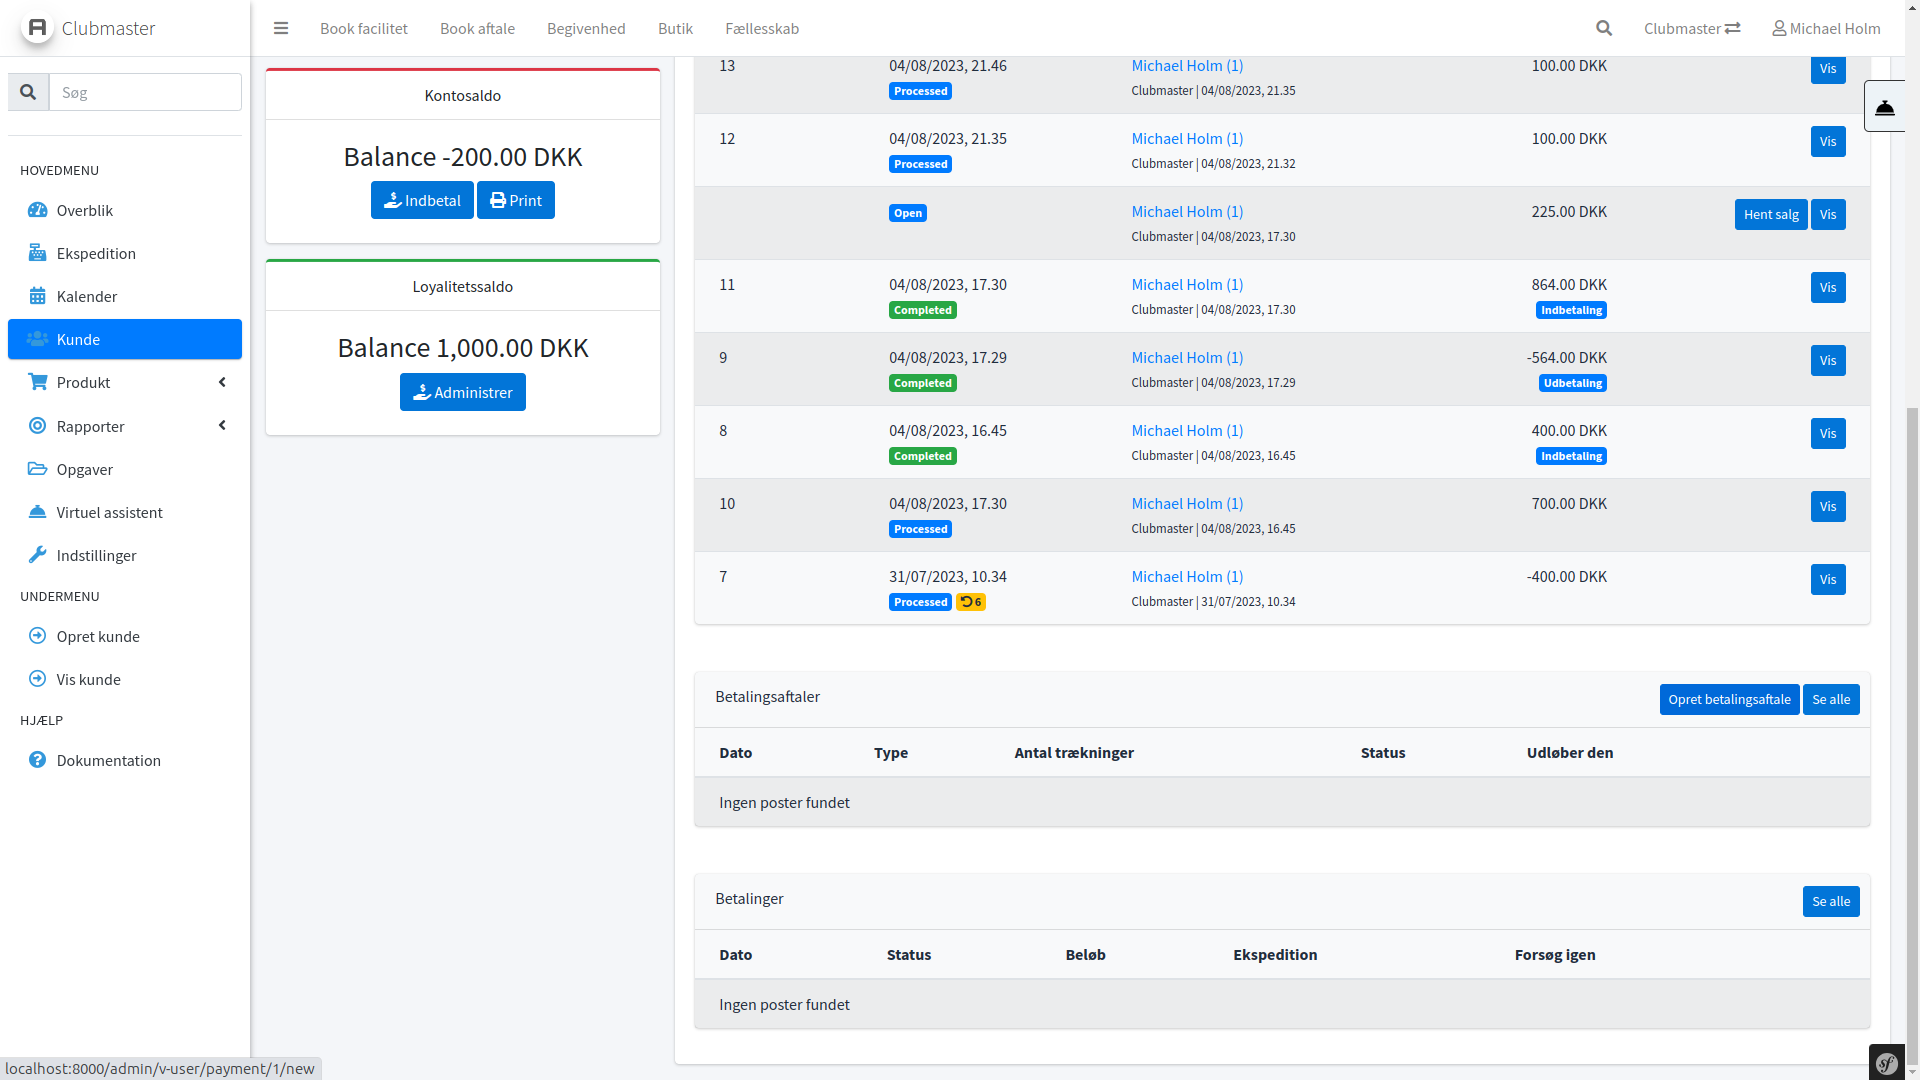The height and width of the screenshot is (1080, 1920).
Task: Open the Michael Holm user dropdown
Action: [1826, 28]
